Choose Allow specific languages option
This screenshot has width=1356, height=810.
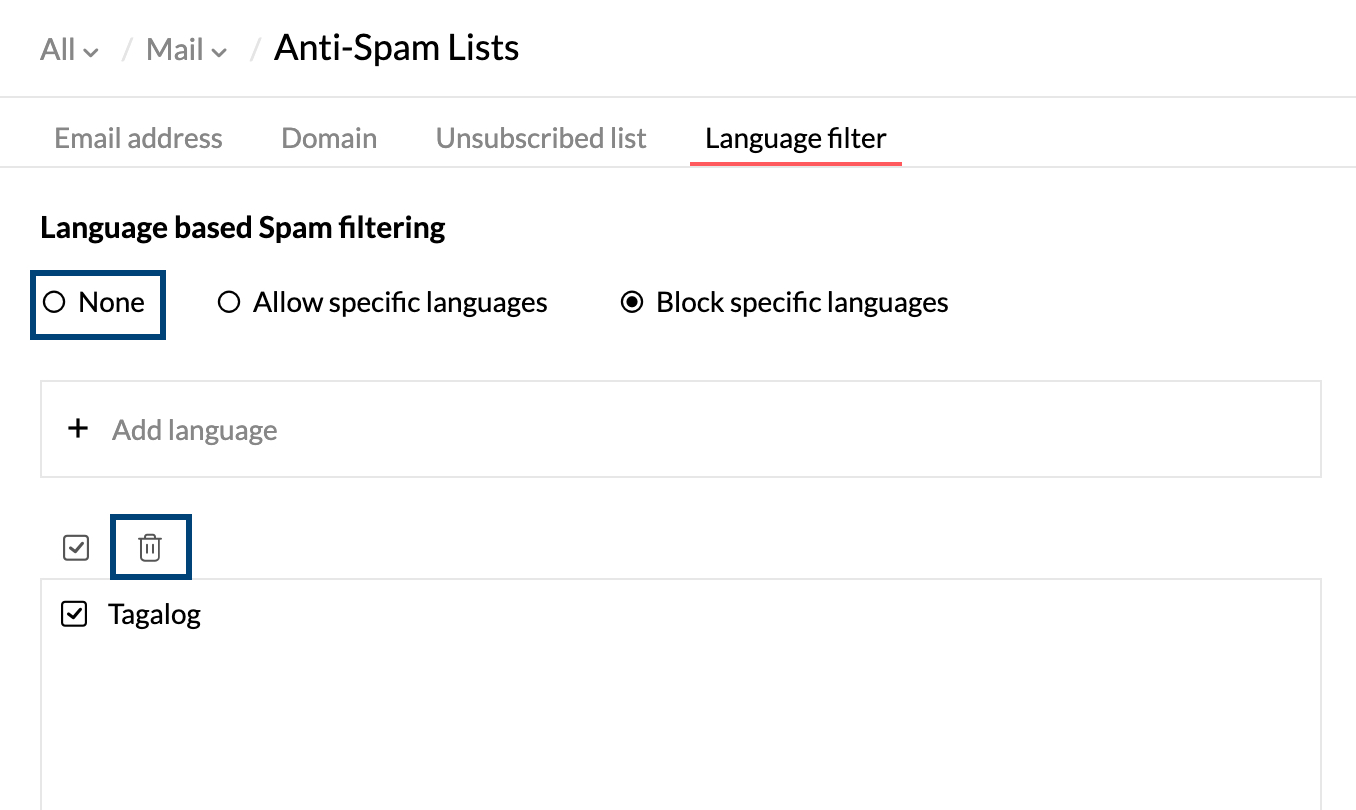click(229, 302)
